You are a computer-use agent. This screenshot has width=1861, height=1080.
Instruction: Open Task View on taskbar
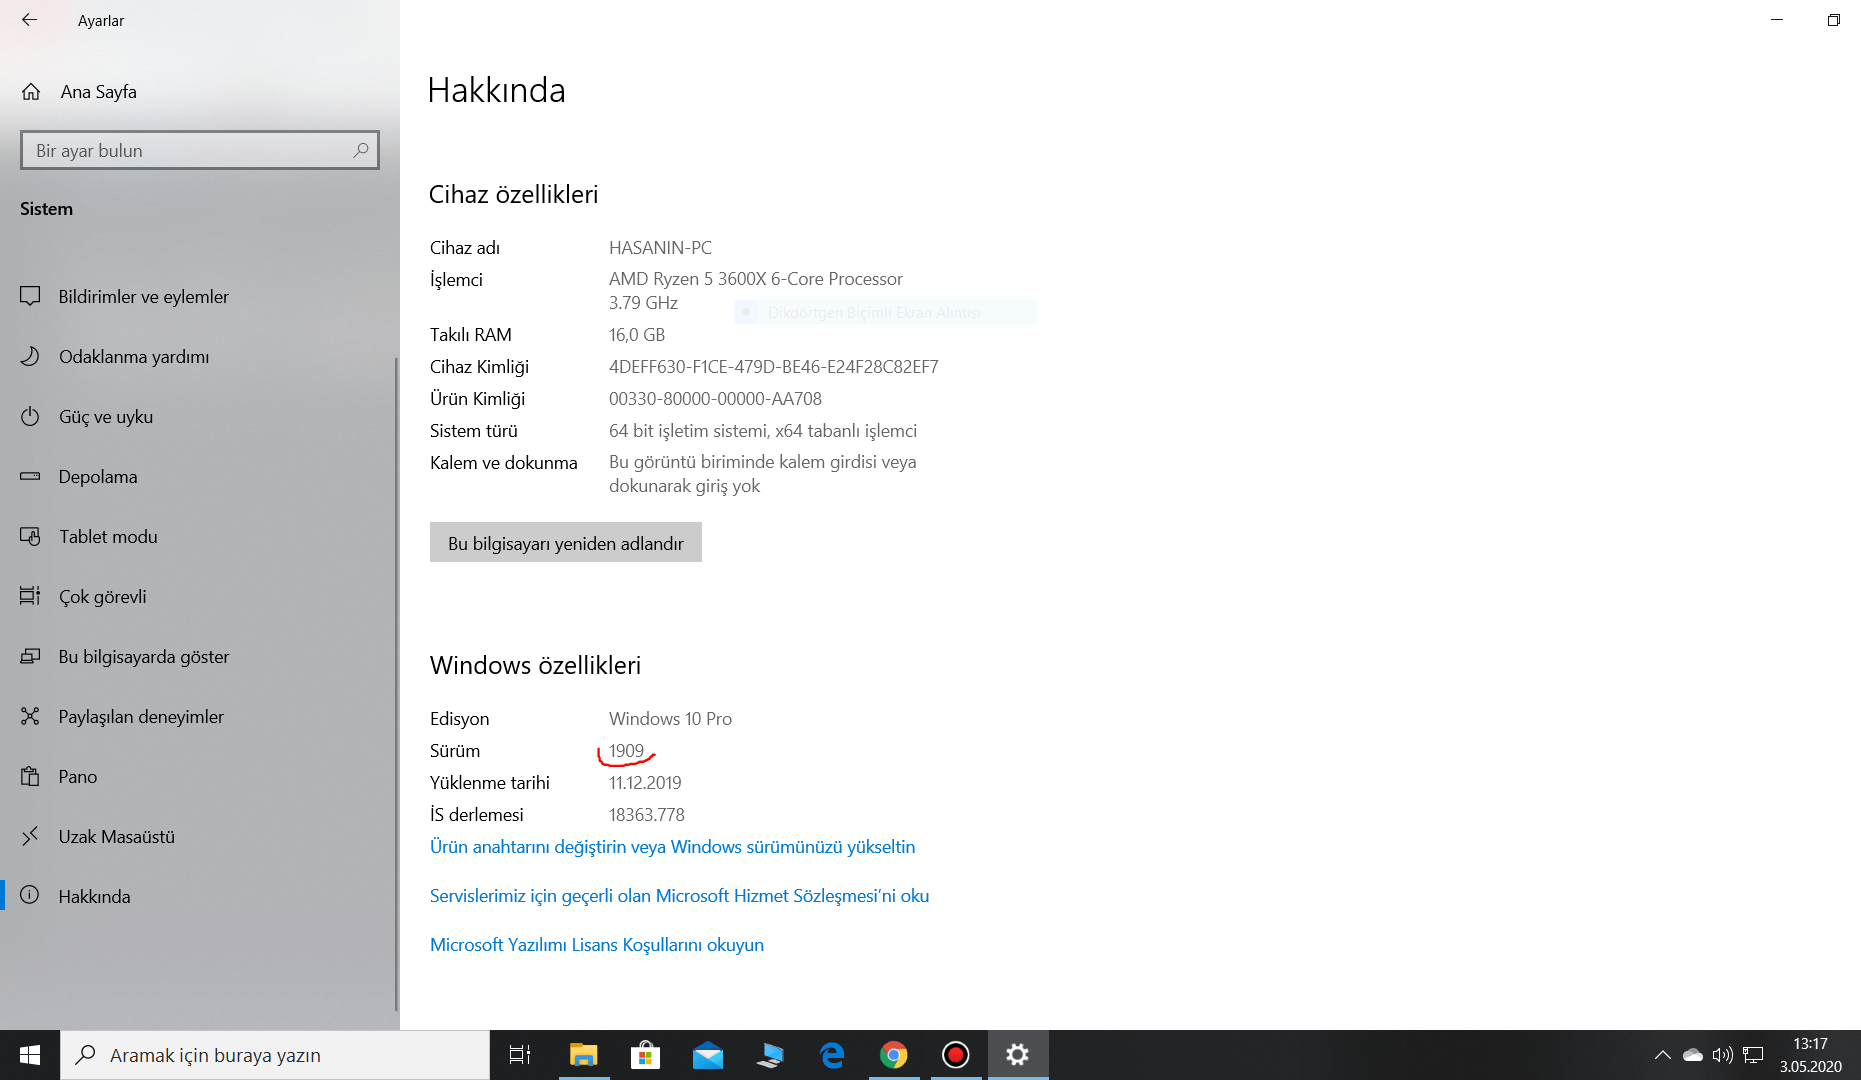click(x=520, y=1055)
